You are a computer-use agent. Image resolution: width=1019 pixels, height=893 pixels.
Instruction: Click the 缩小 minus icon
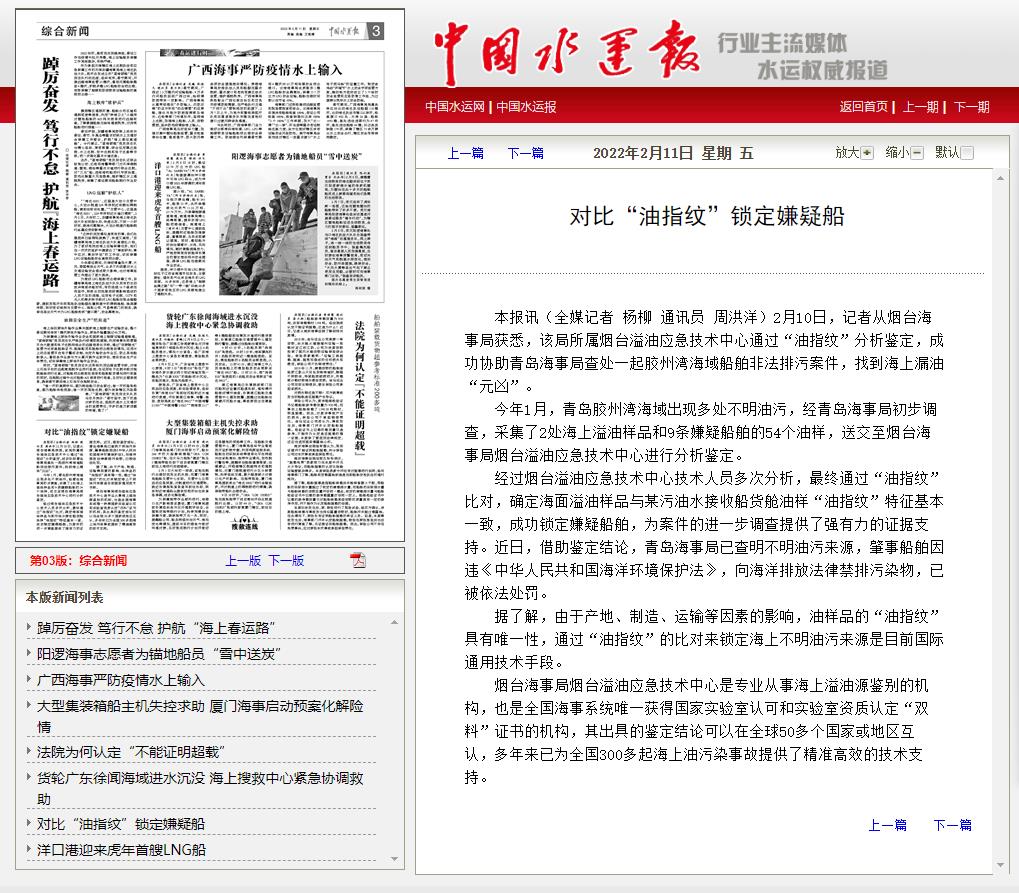(917, 153)
